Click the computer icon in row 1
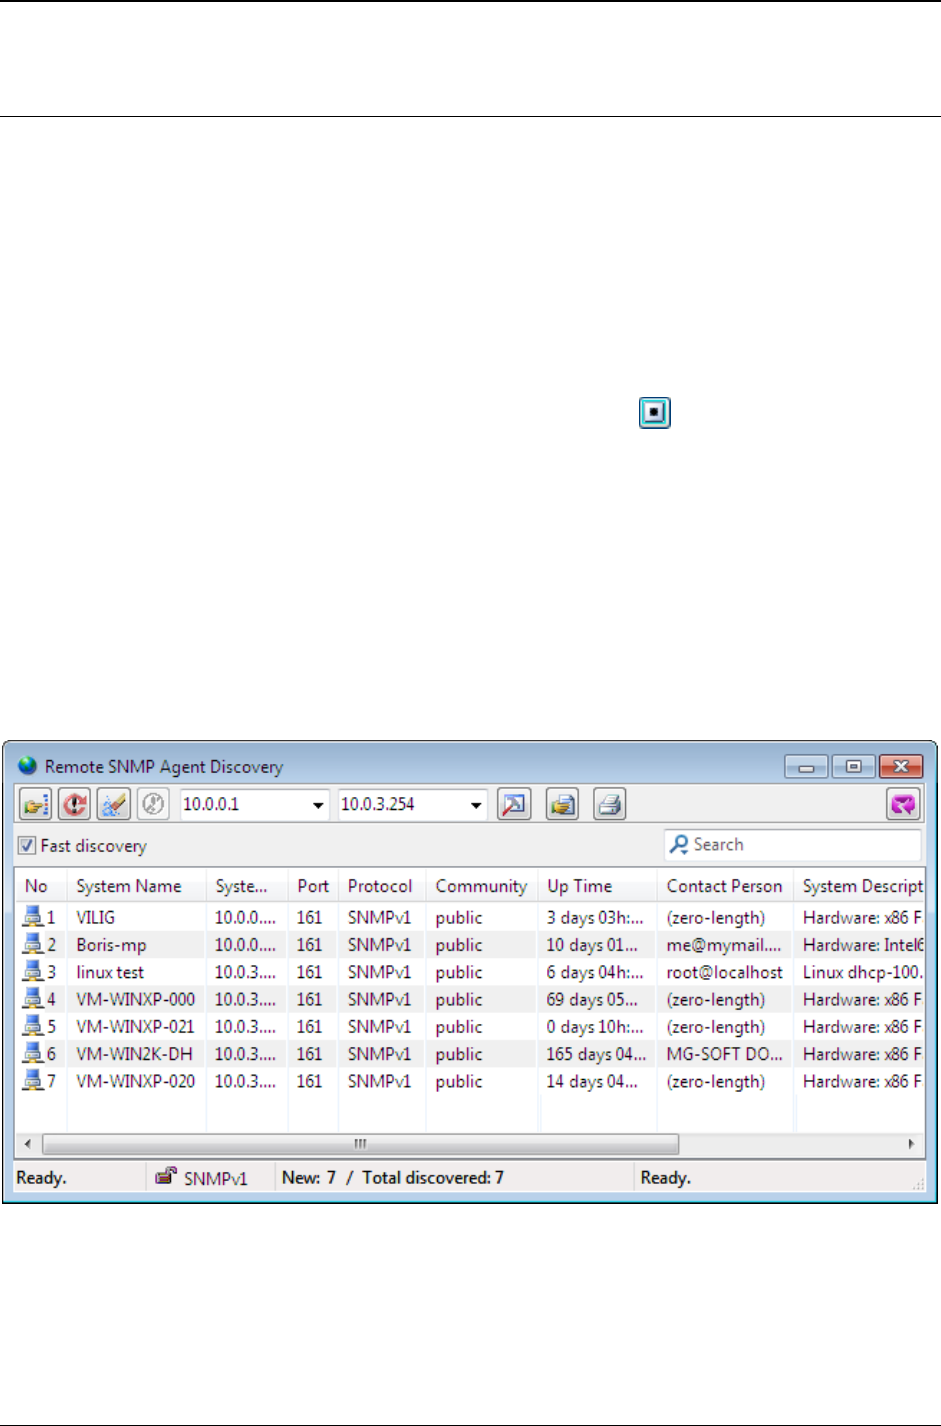The width and height of the screenshot is (941, 1426). click(x=33, y=916)
